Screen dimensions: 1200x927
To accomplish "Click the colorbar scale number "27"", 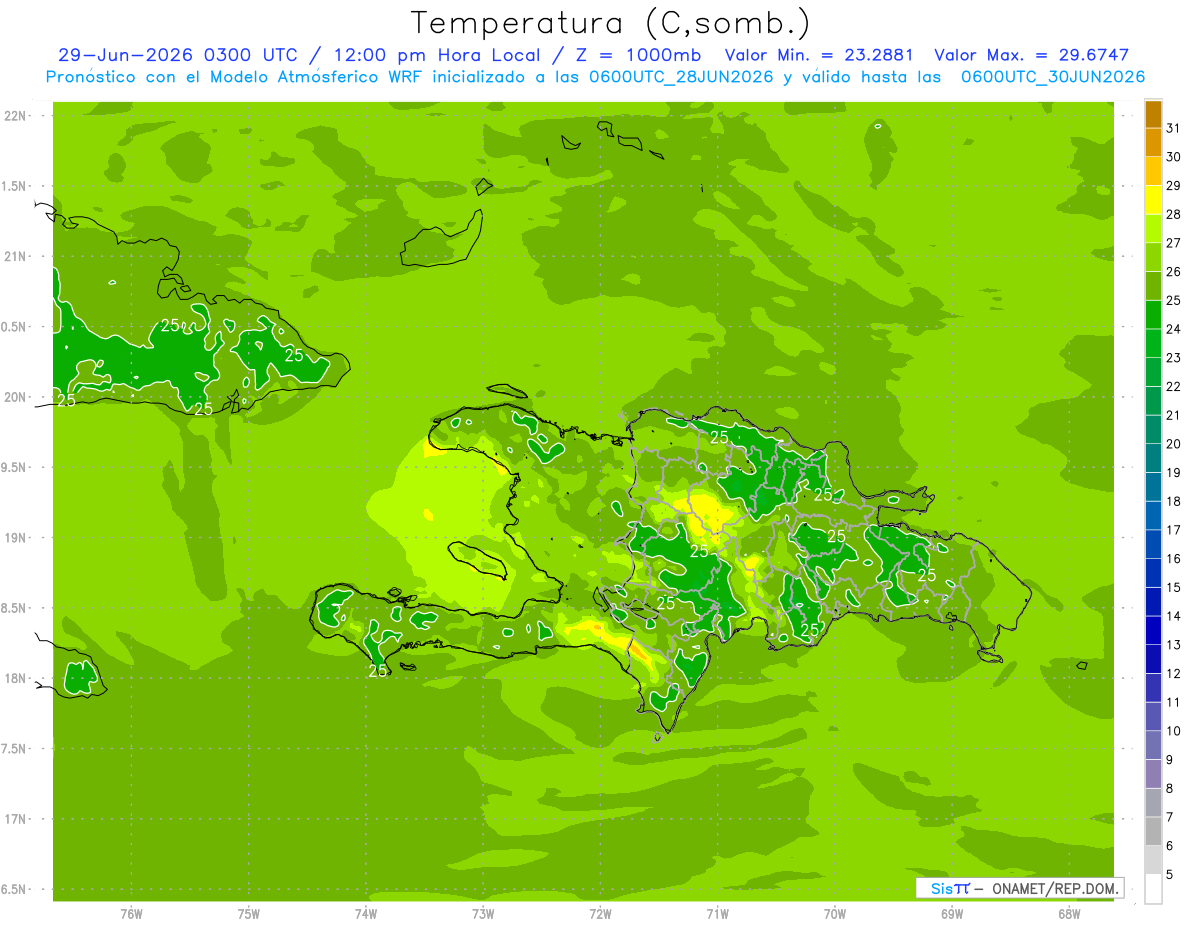I will coord(1174,243).
